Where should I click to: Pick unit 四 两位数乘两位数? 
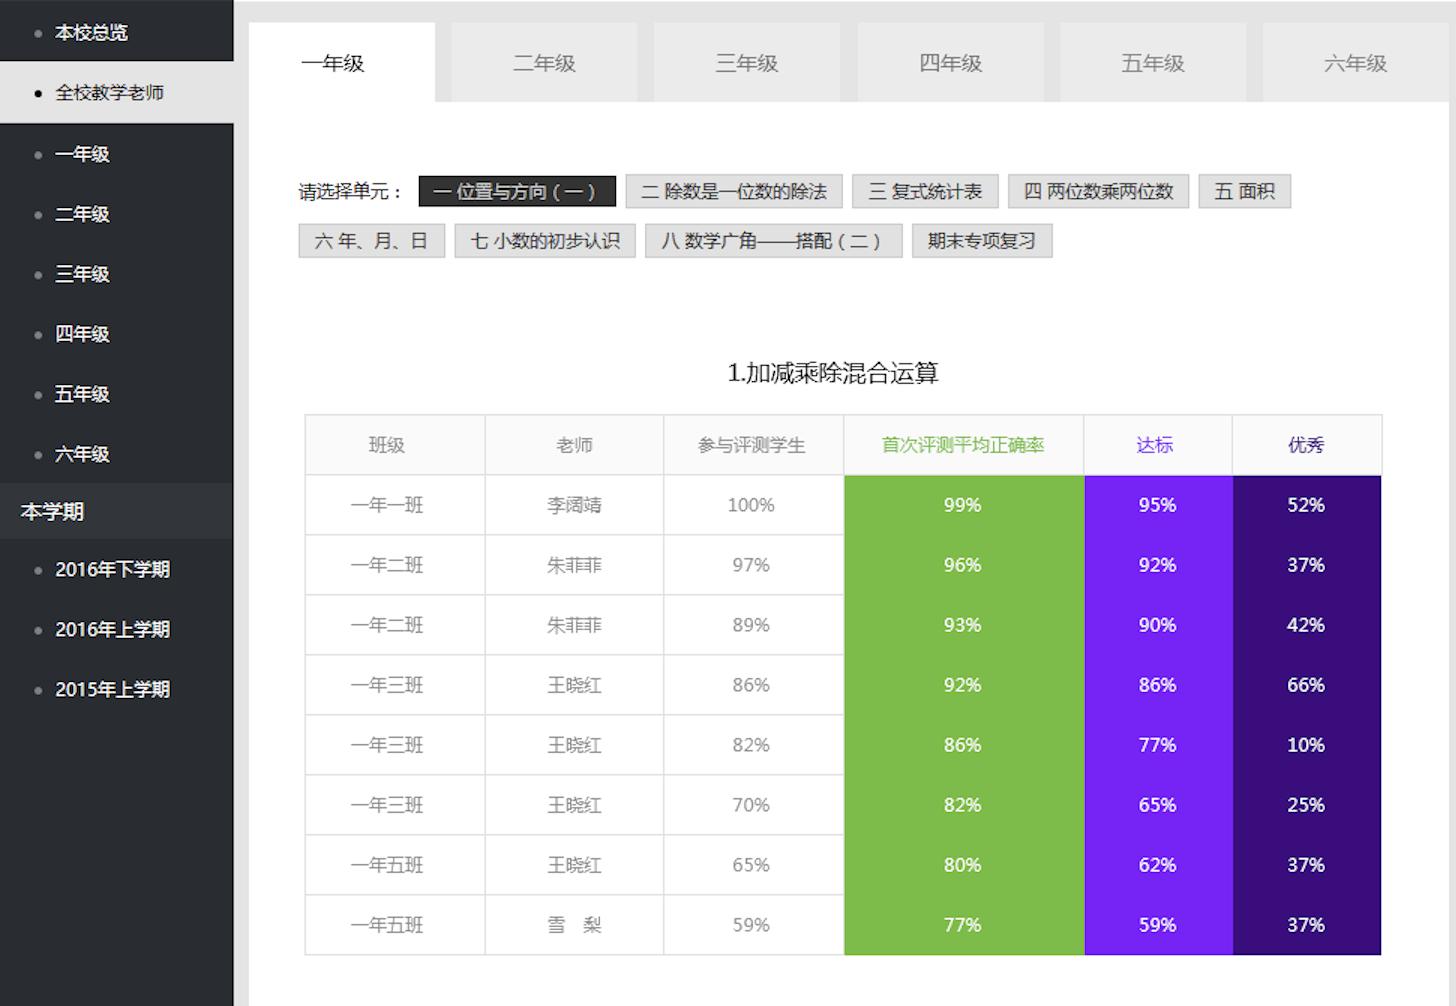pos(1098,191)
